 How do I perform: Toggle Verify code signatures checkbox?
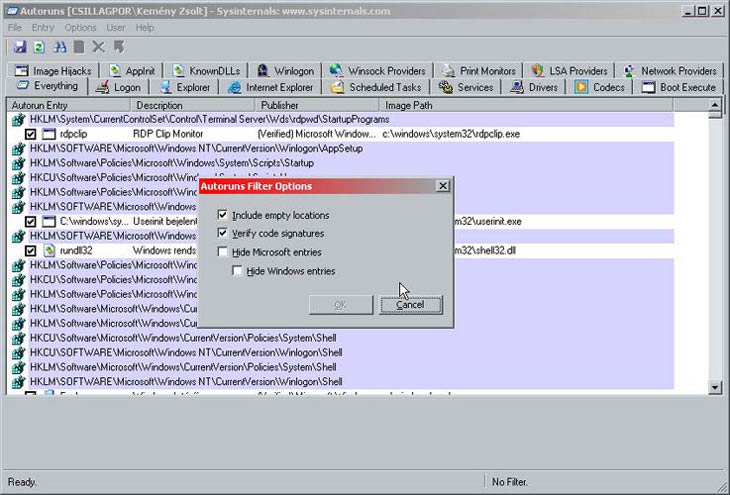click(x=222, y=233)
